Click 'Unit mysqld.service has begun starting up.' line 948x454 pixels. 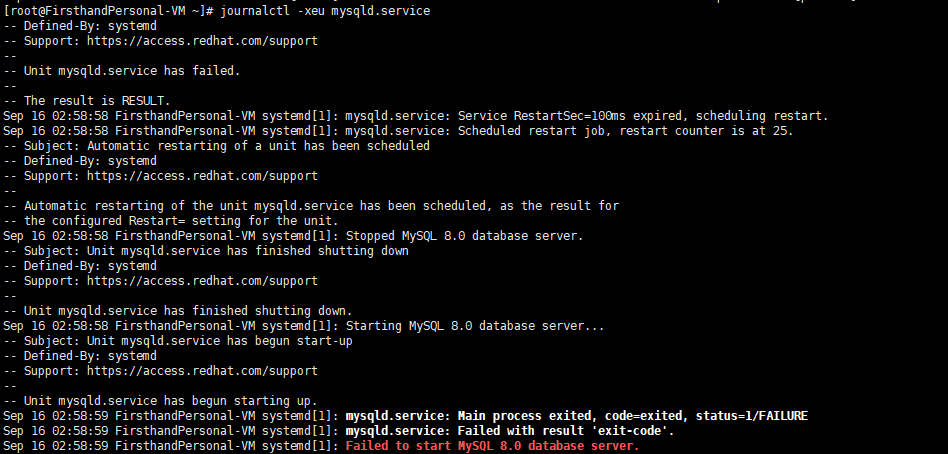(x=170, y=401)
